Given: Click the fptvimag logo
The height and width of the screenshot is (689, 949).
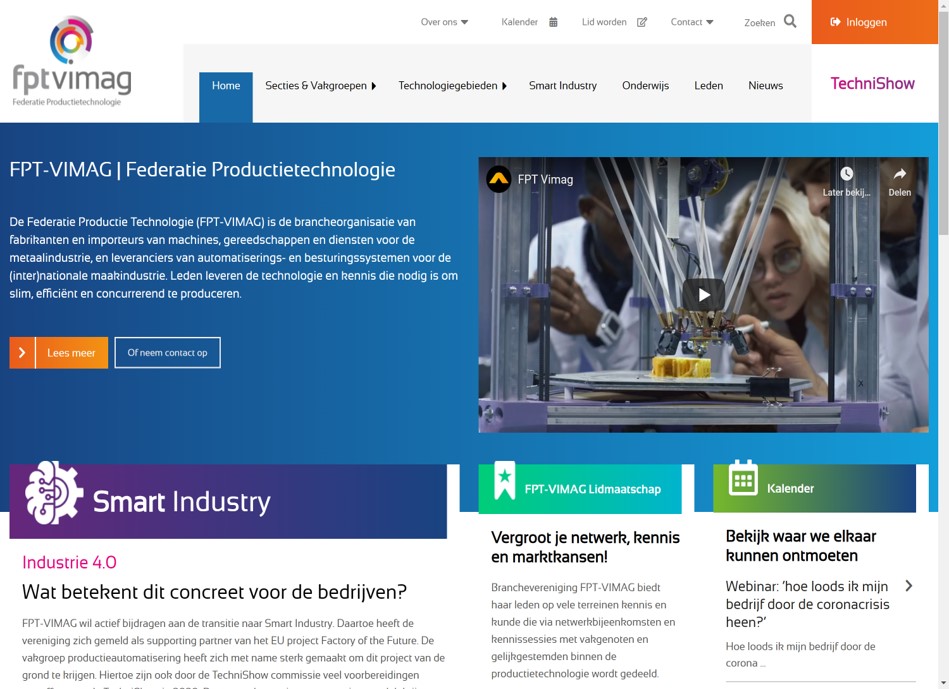Looking at the screenshot, I should 72,61.
